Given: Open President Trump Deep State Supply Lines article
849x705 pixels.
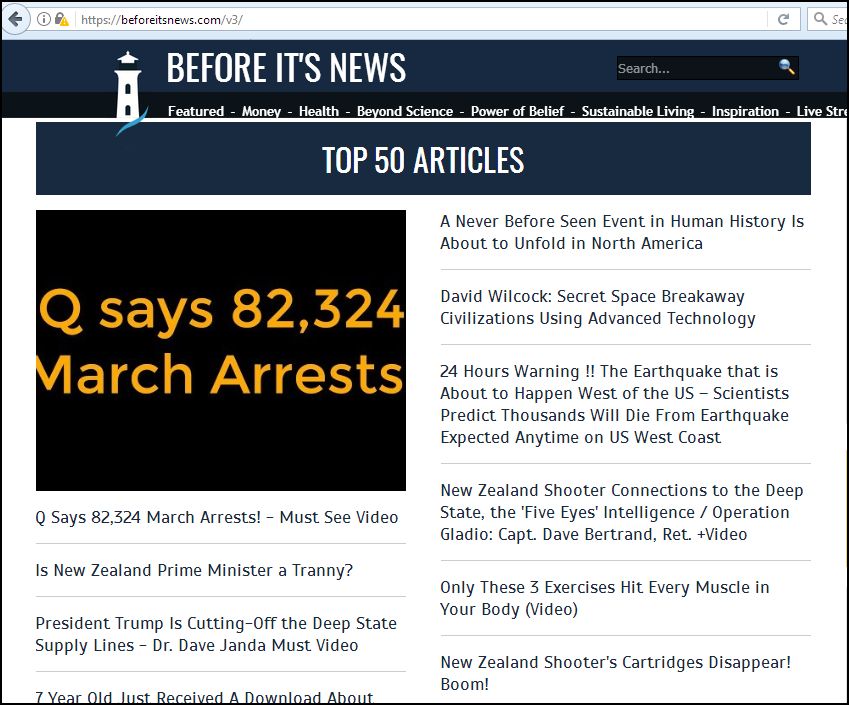Looking at the screenshot, I should click(216, 634).
